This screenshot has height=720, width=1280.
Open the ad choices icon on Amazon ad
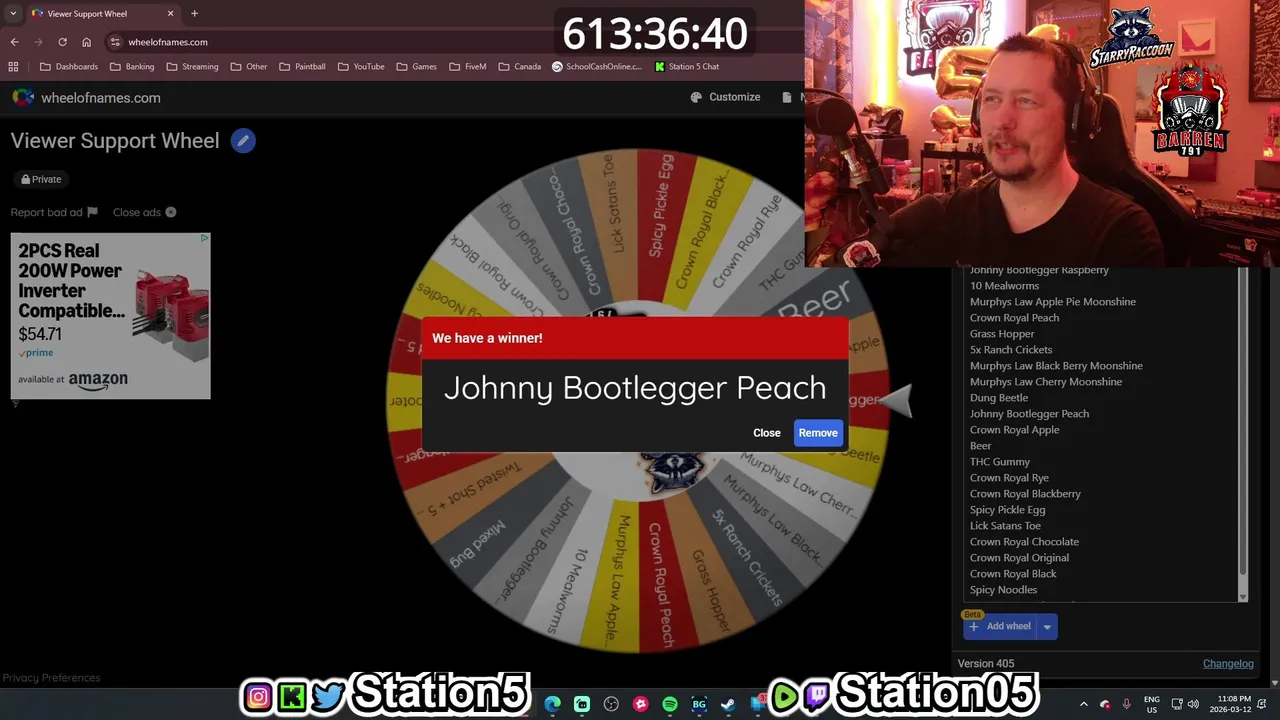204,239
